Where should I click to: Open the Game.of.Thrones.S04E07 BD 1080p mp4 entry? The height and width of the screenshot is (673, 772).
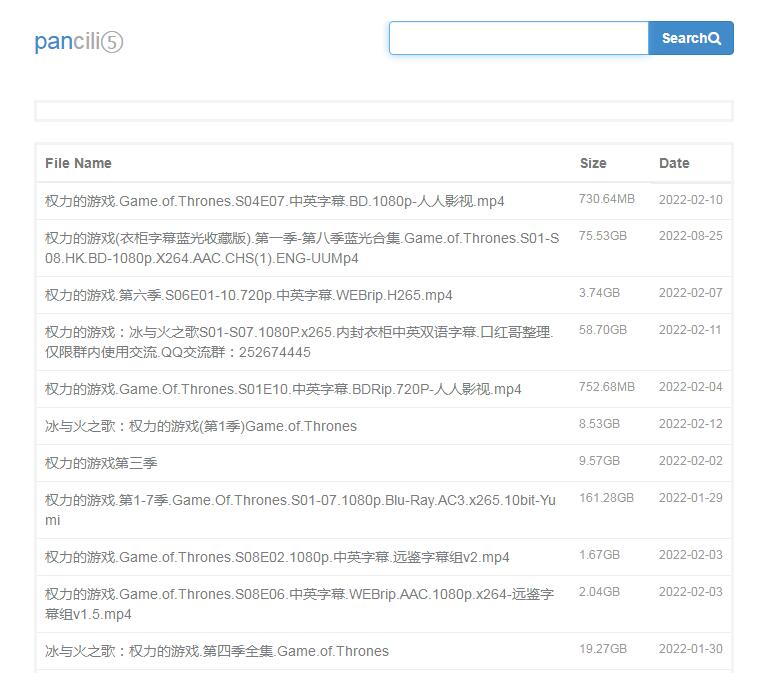point(275,201)
